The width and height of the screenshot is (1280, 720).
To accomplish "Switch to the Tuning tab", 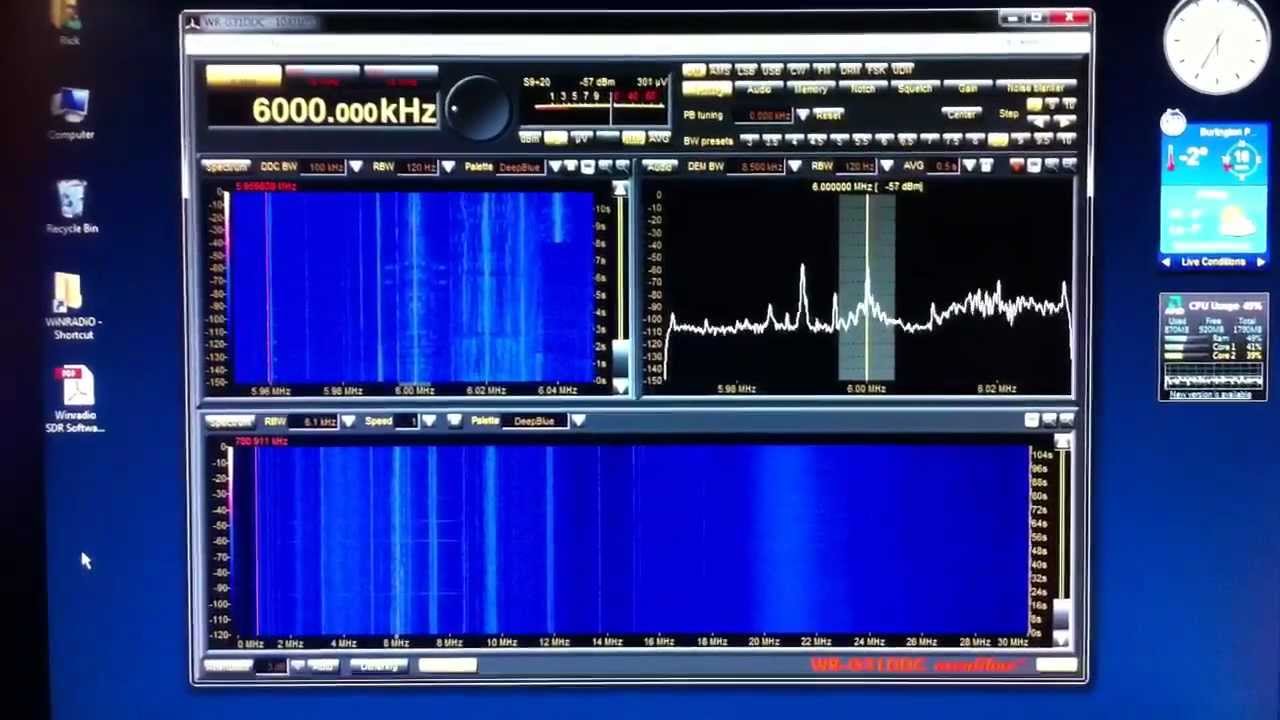I will pyautogui.click(x=707, y=89).
